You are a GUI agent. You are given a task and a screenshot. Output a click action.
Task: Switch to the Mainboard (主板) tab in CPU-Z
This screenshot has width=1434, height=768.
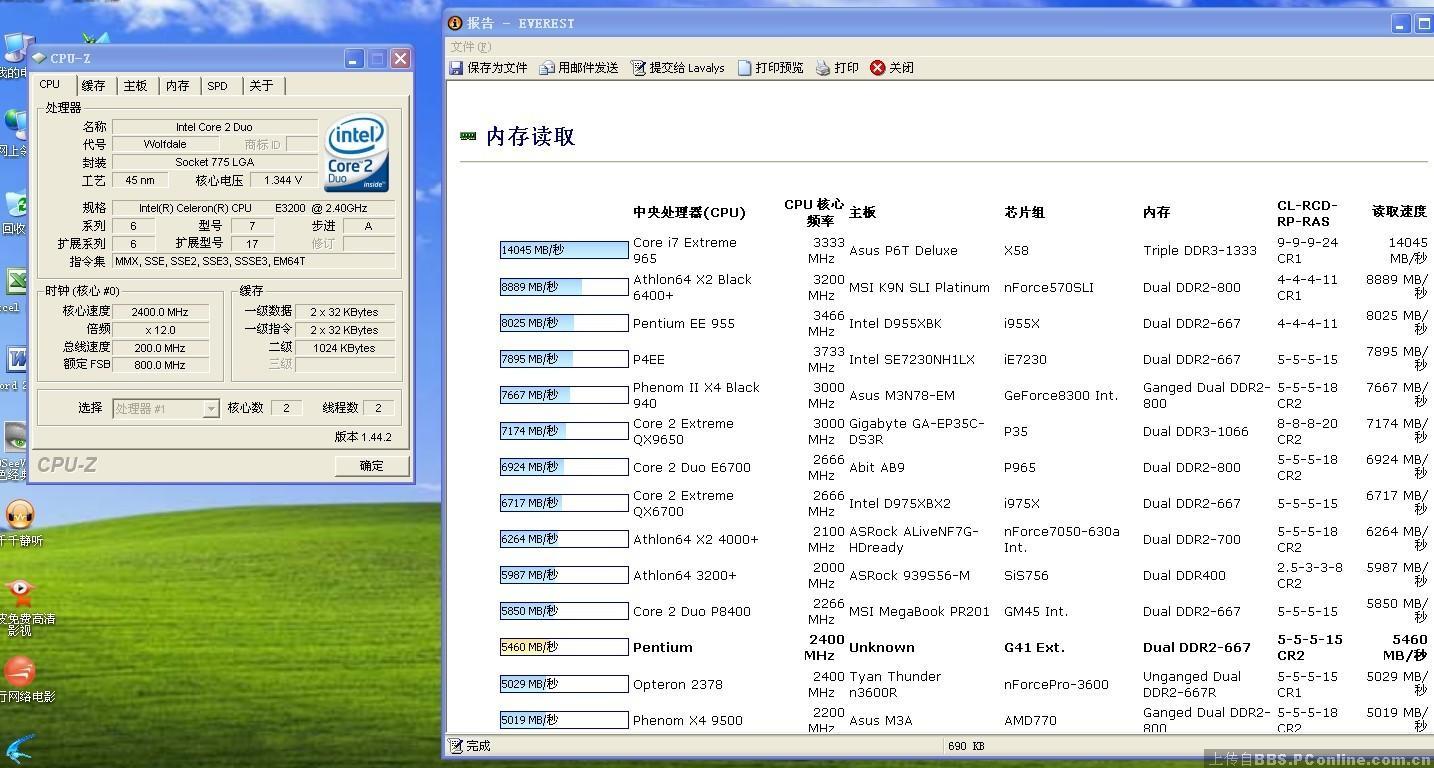point(135,86)
